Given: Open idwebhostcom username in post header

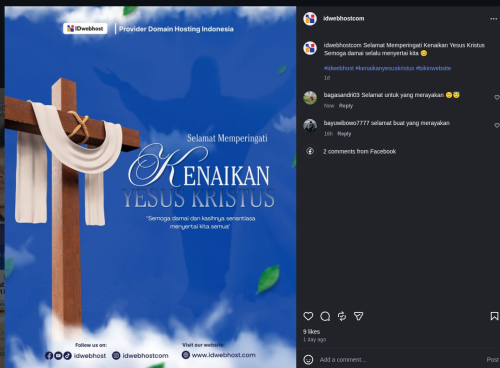Looking at the screenshot, I should (x=343, y=19).
